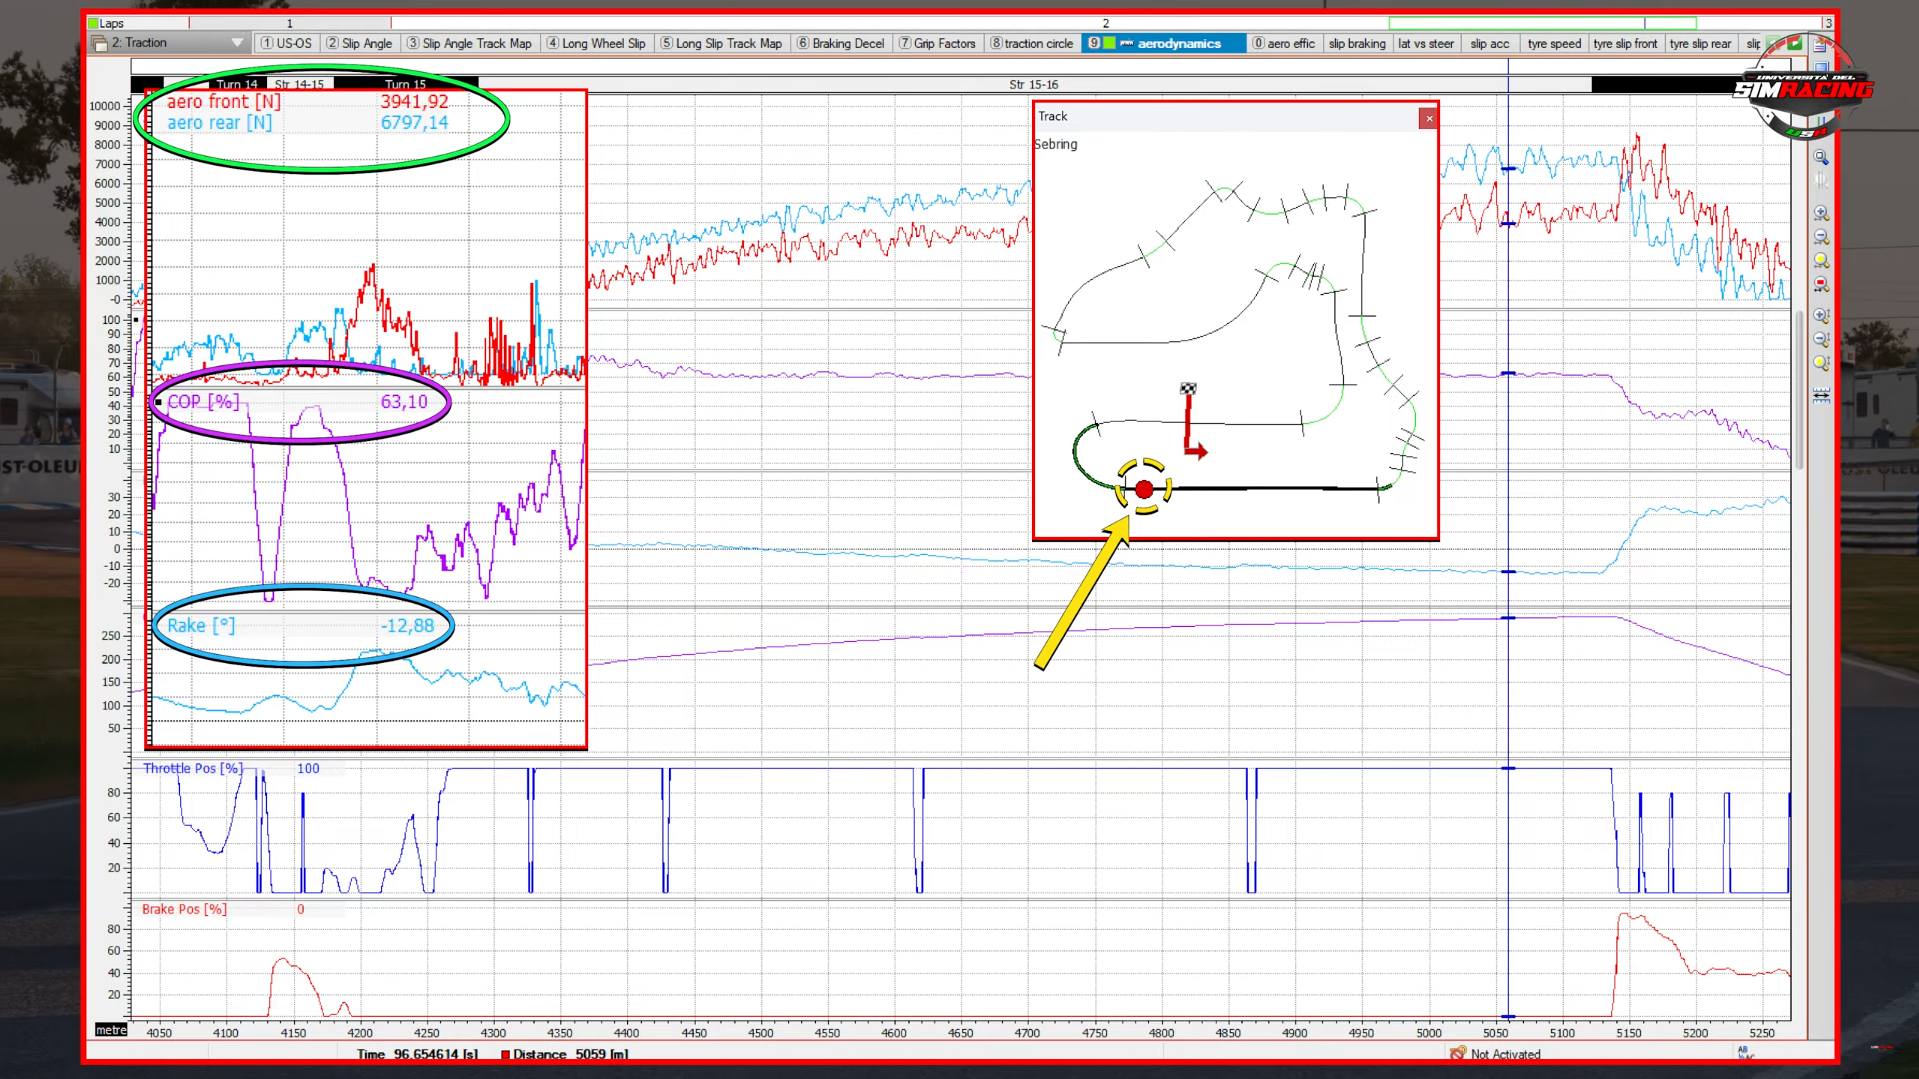This screenshot has height=1079, width=1919.
Task: Click horizontal zoom in icon
Action: pos(1821,213)
